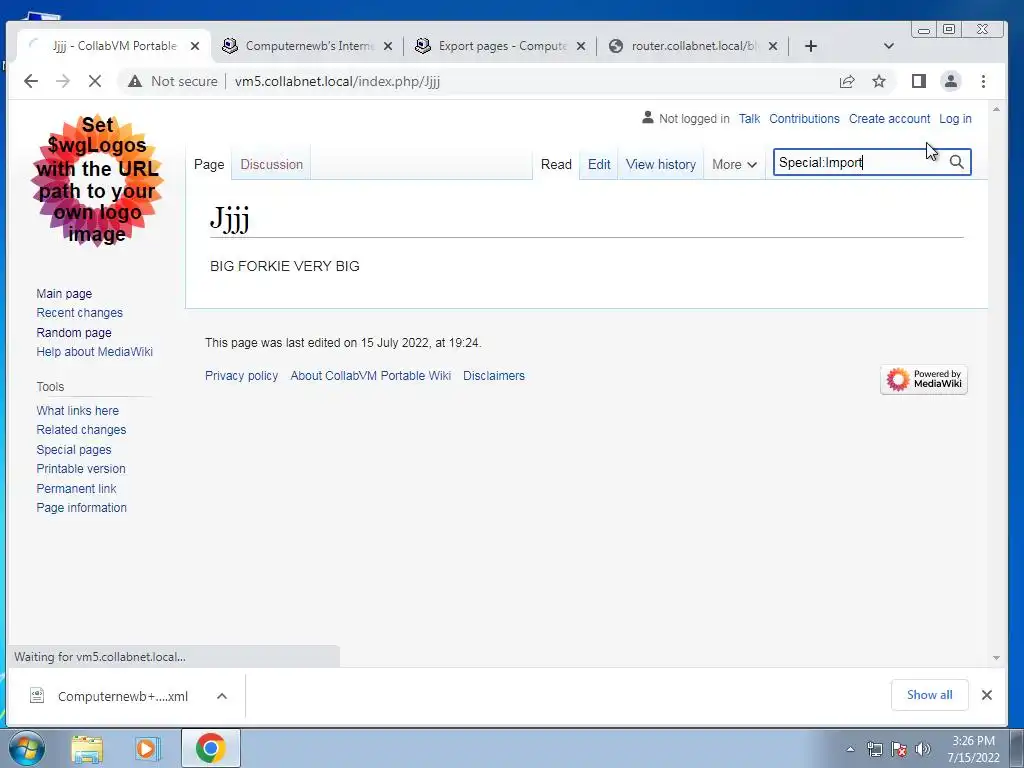
Task: Click Permanent link in Tools
Action: [x=76, y=488]
